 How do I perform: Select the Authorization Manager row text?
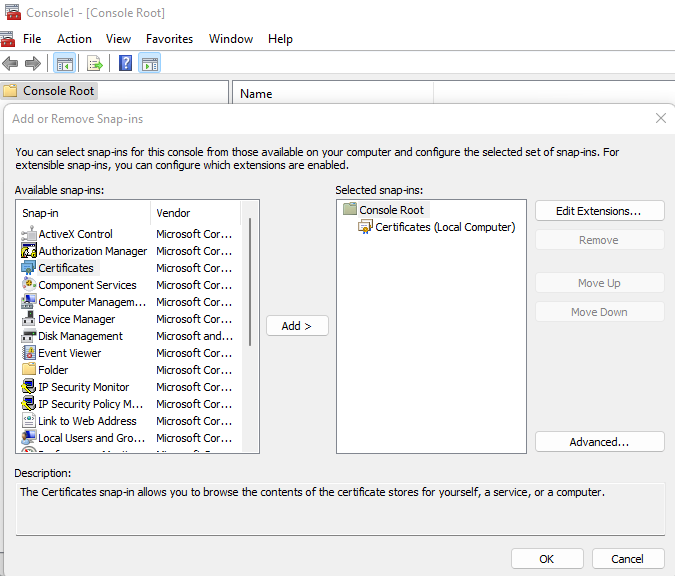[x=93, y=251]
